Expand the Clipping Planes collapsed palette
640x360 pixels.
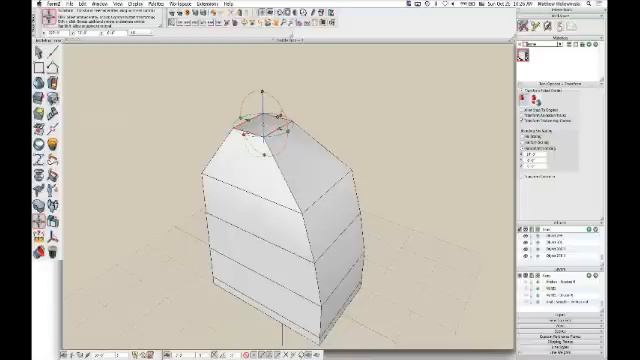click(x=560, y=342)
